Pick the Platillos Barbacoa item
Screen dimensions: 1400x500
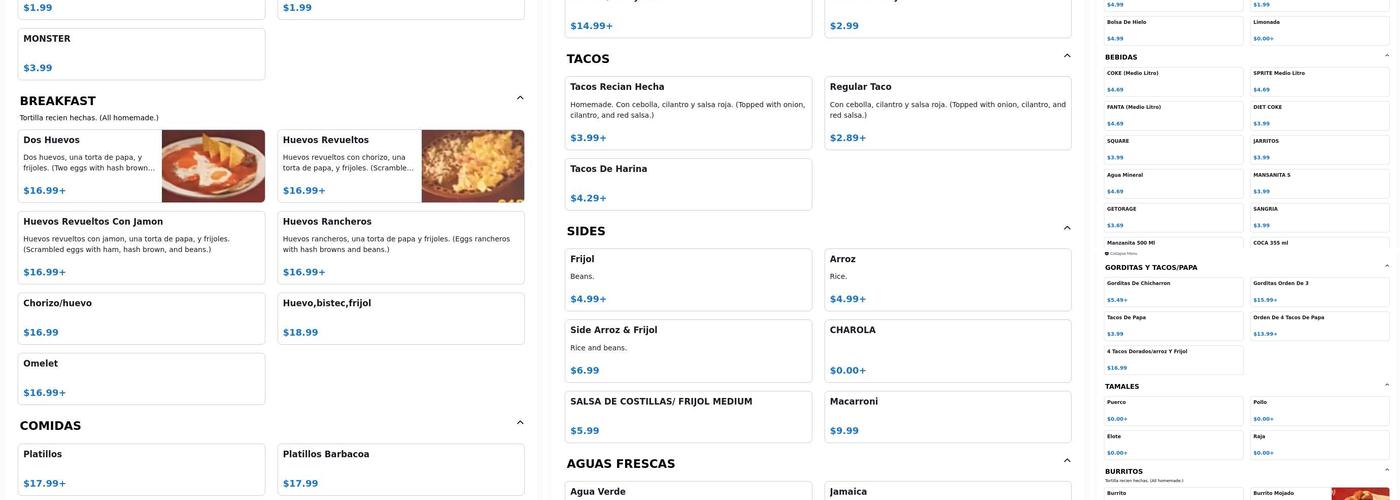(400, 469)
